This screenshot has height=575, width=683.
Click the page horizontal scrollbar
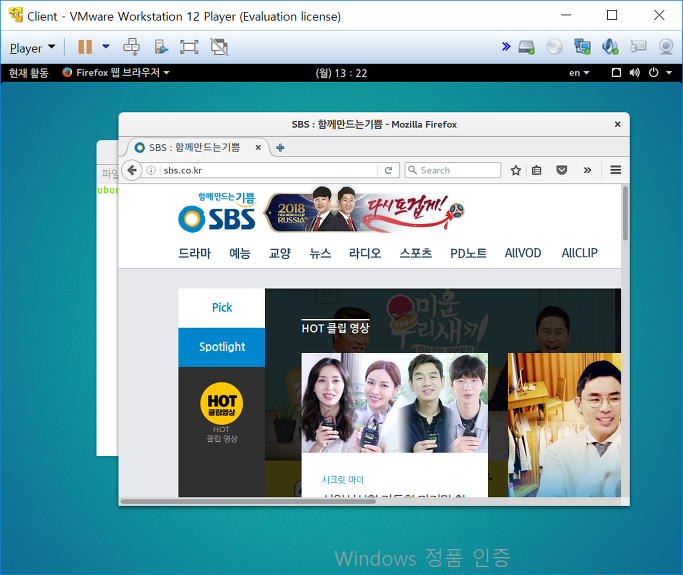coord(248,501)
